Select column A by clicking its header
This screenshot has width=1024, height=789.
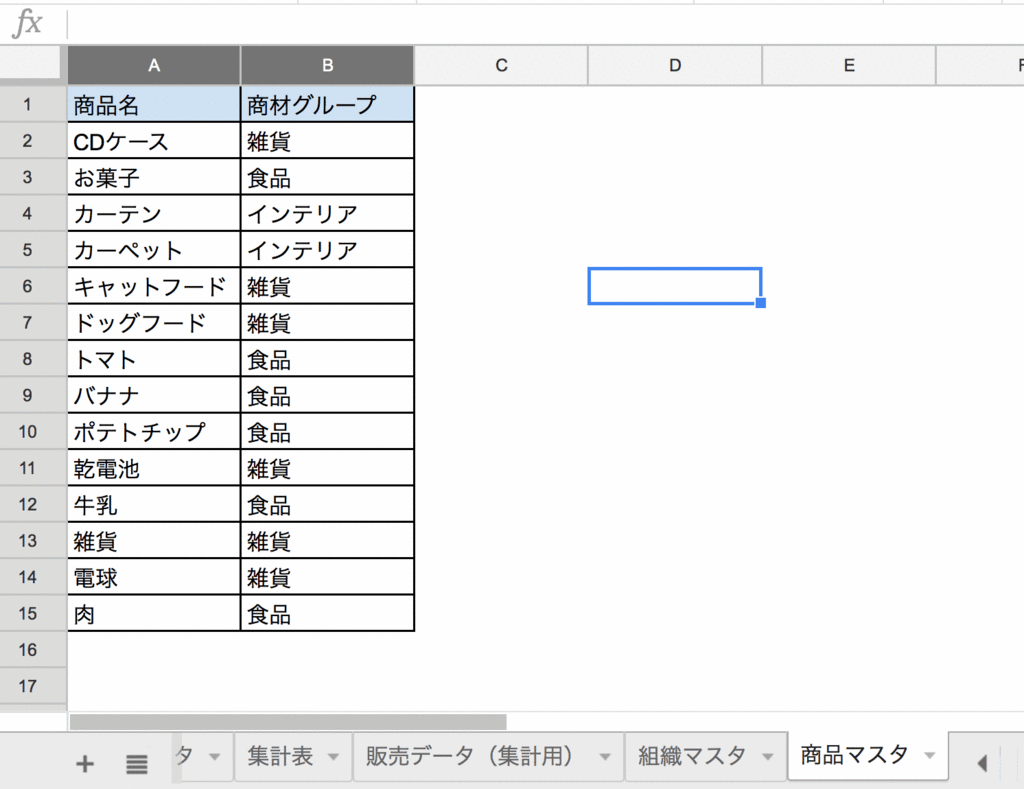pos(153,64)
